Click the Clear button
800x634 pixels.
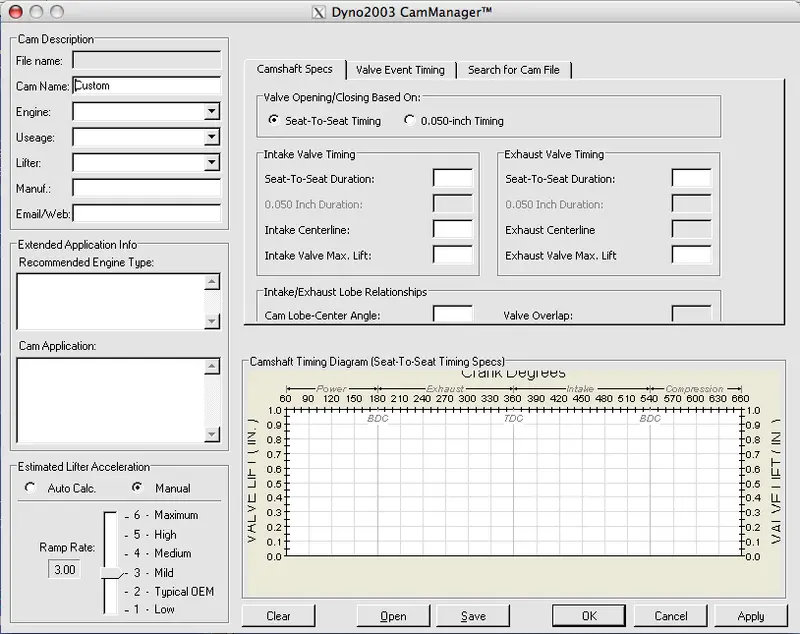[x=278, y=616]
